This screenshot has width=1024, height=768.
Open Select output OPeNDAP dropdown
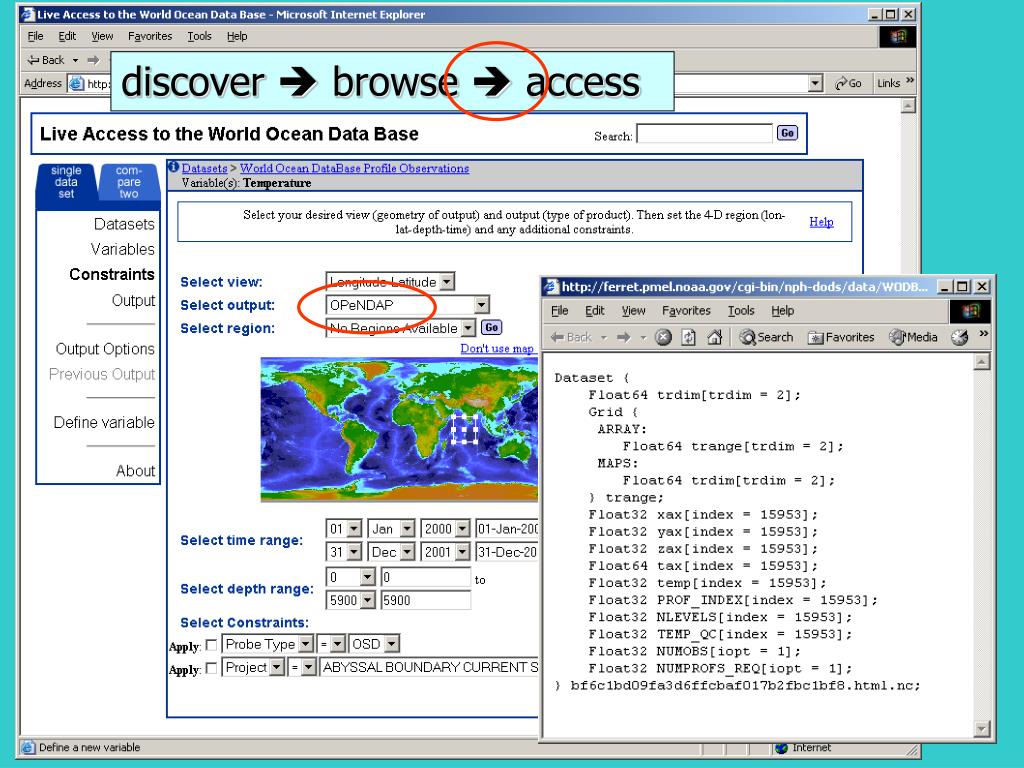[481, 304]
